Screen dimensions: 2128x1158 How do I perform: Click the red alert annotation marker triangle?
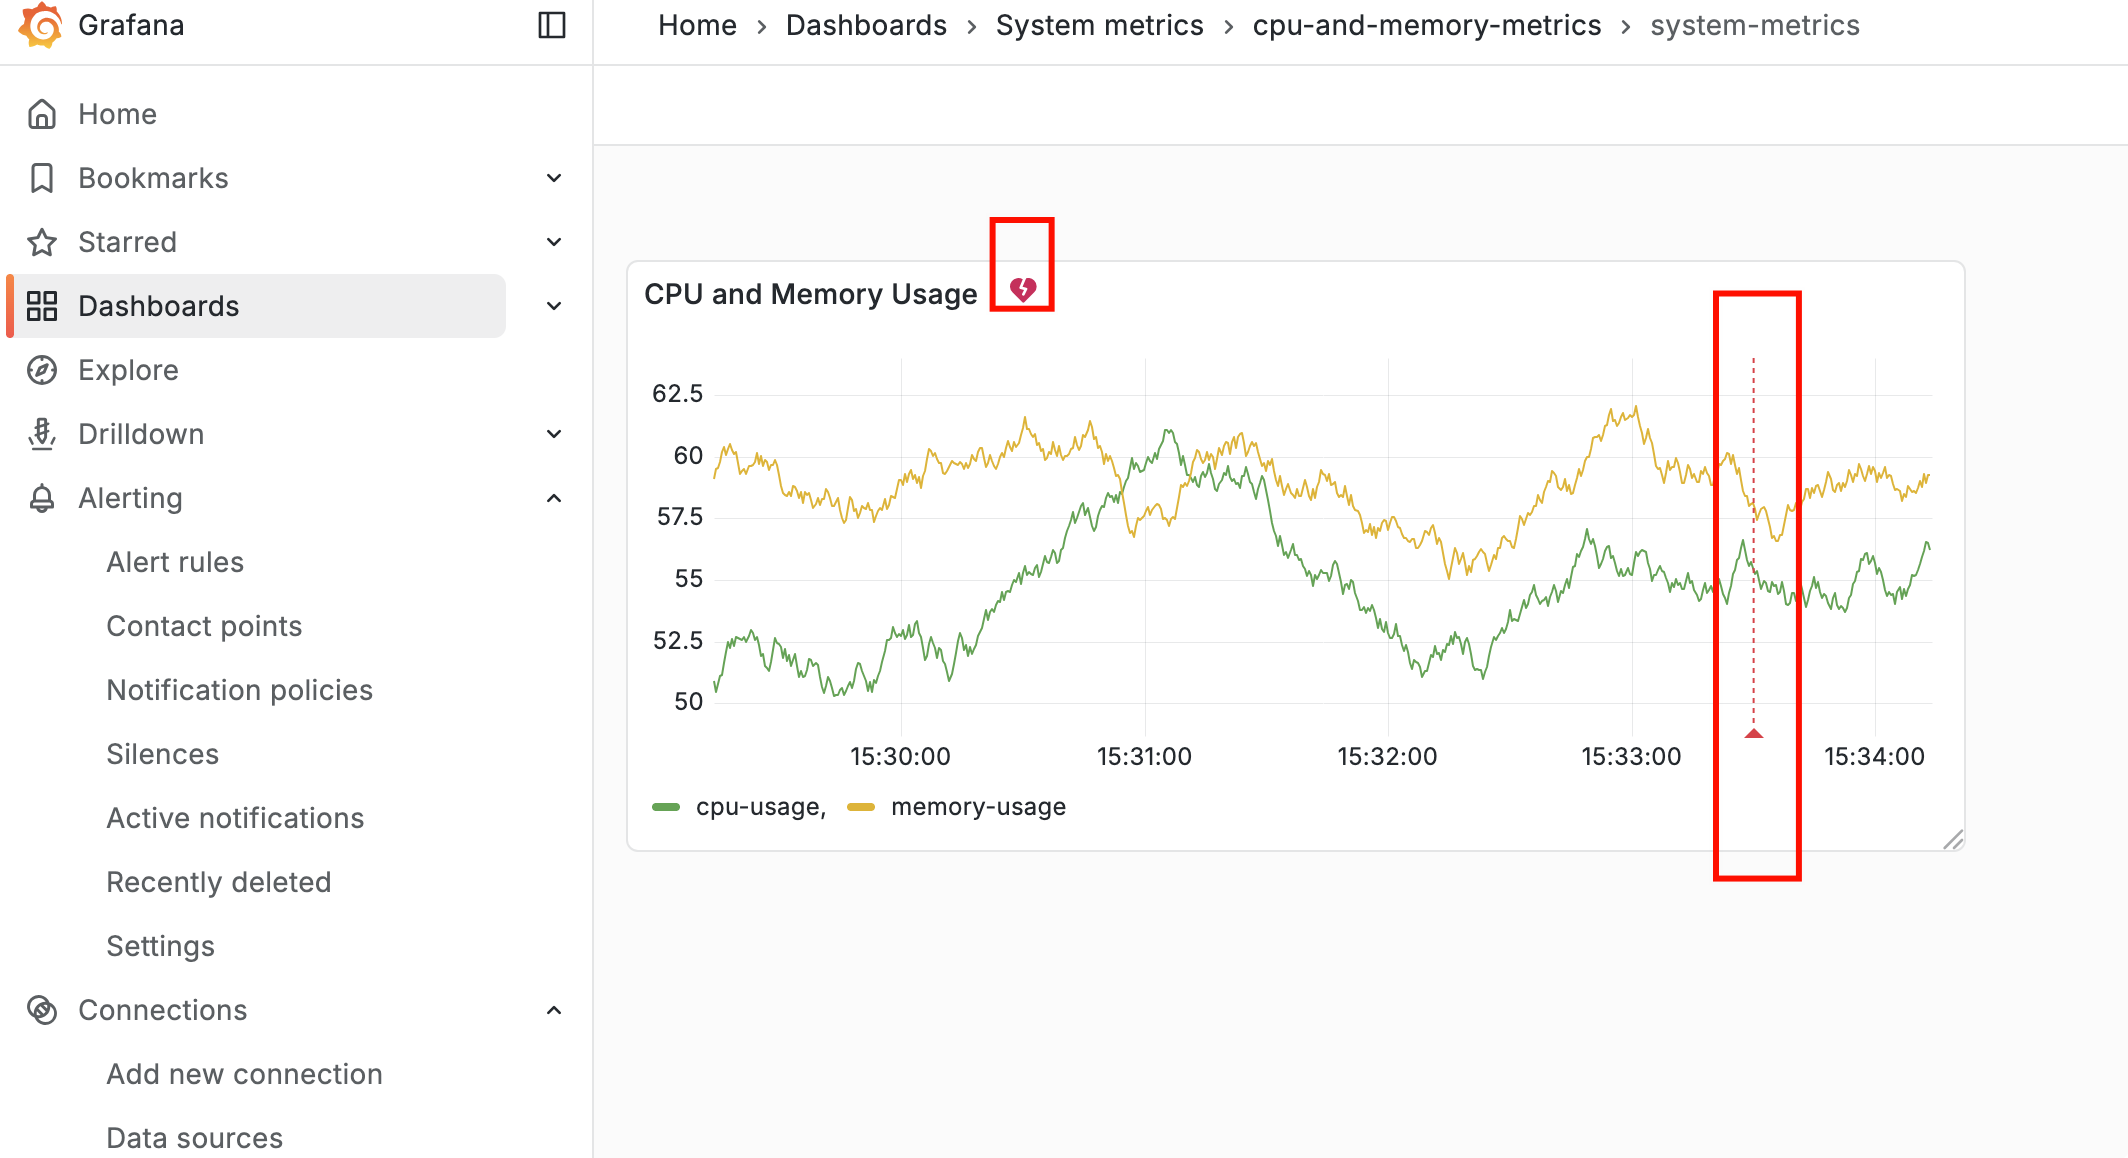click(1753, 734)
